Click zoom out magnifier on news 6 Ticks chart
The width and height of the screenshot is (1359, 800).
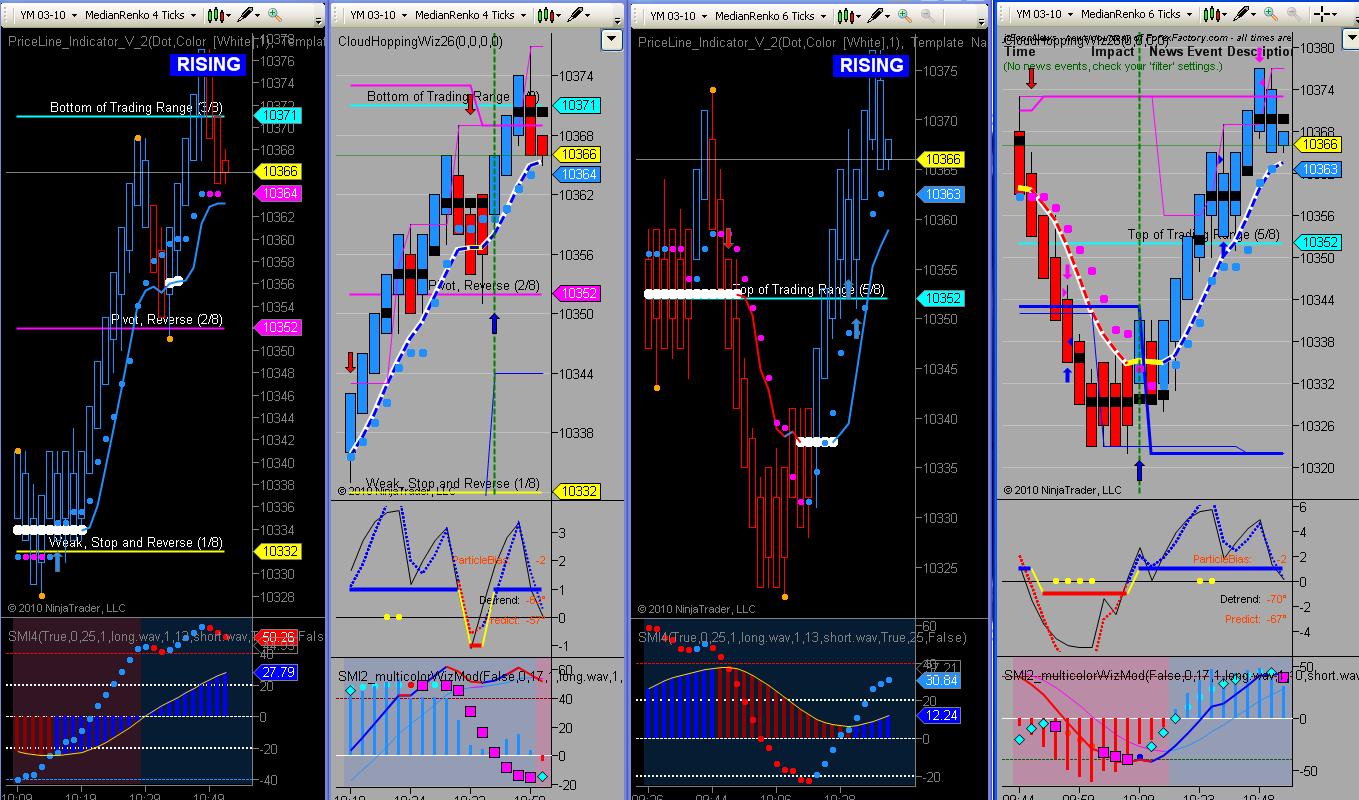point(1296,15)
